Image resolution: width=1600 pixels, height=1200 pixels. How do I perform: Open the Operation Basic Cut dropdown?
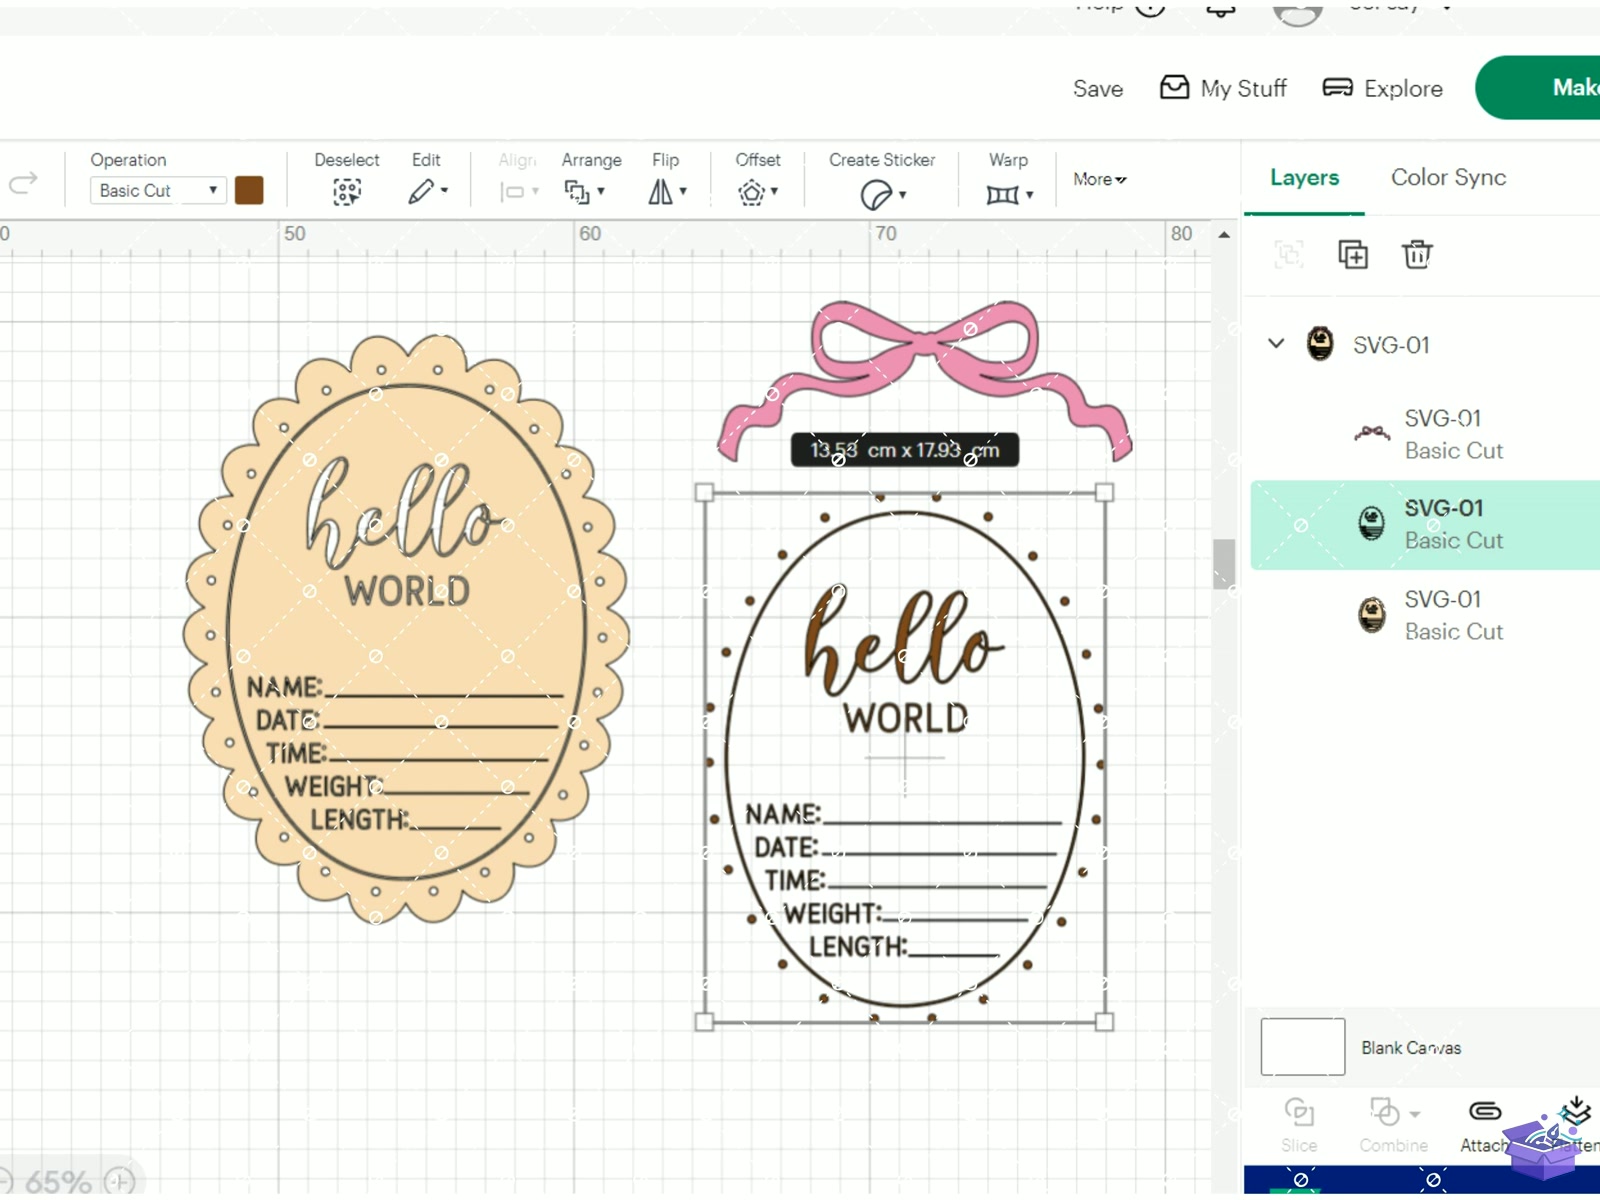click(x=158, y=190)
